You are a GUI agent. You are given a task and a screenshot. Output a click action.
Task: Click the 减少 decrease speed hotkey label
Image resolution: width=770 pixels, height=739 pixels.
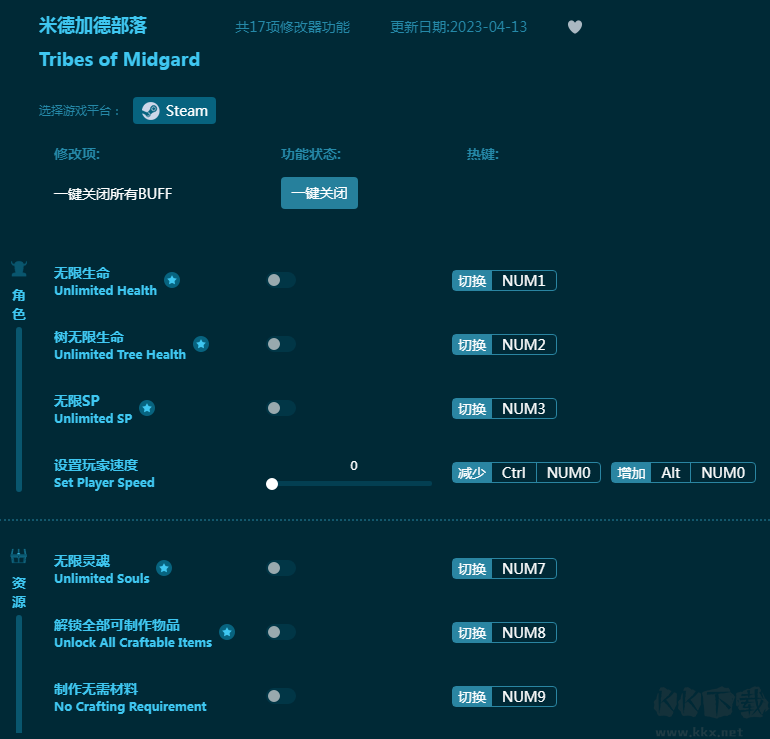tap(471, 473)
